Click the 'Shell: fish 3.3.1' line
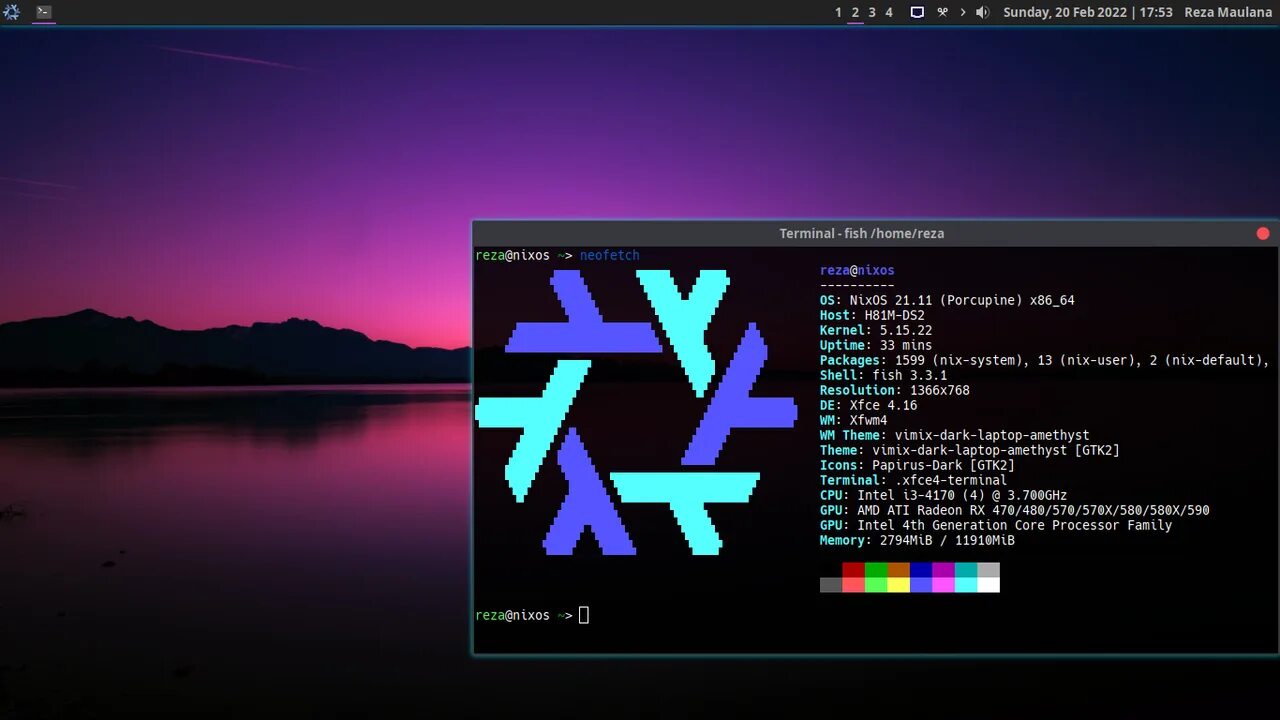The height and width of the screenshot is (720, 1280). coord(883,375)
